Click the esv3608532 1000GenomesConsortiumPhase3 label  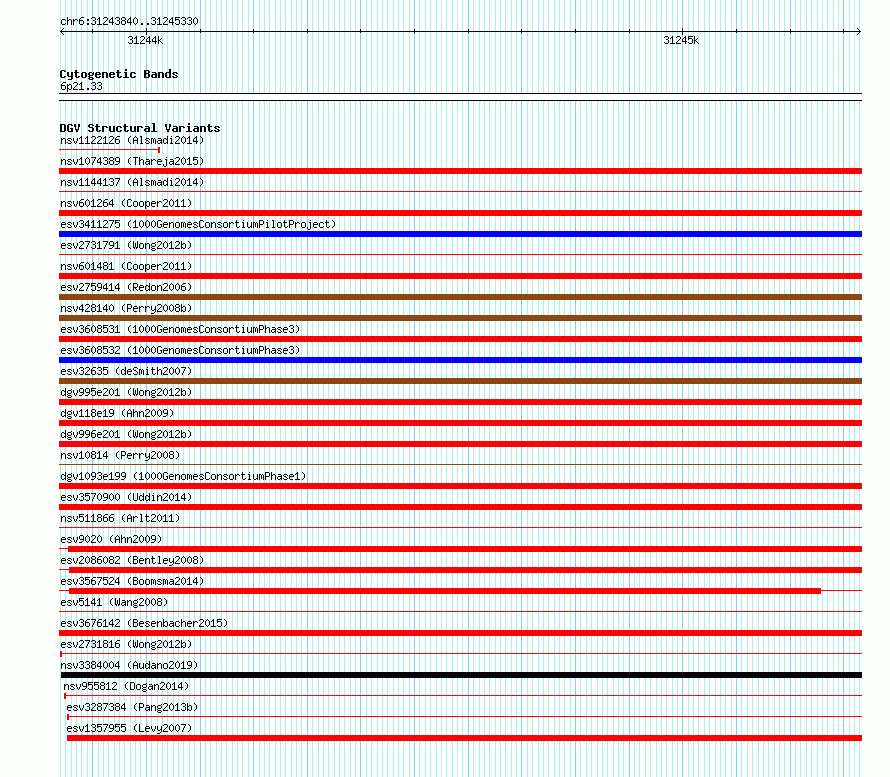(180, 350)
